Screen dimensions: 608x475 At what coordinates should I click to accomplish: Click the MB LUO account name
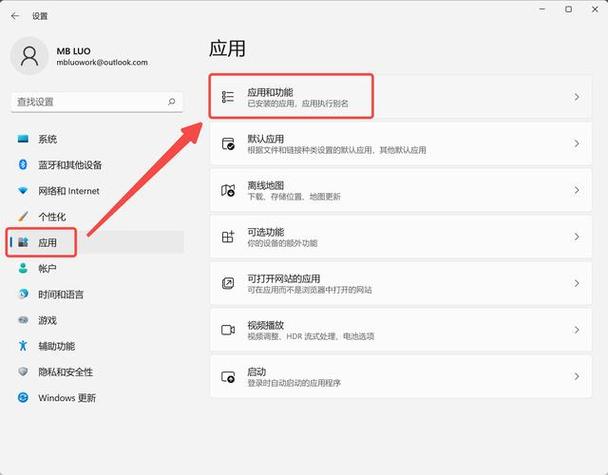[73, 51]
